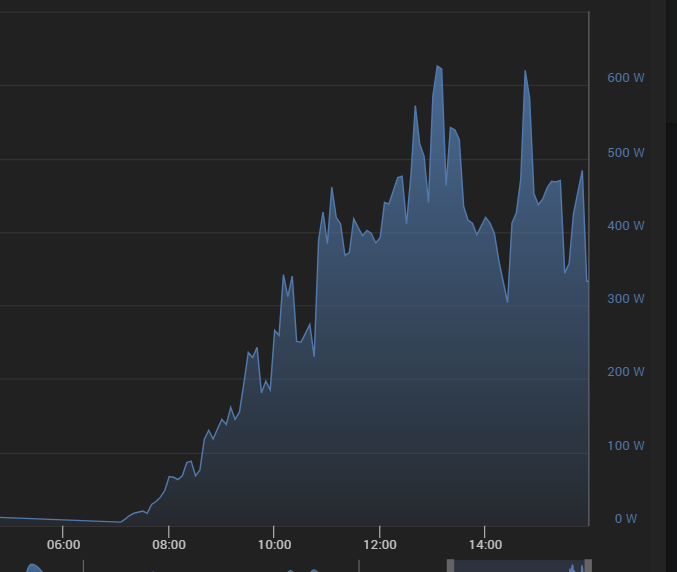677x572 pixels.
Task: Click the 06:00 time axis label
Action: pos(63,545)
